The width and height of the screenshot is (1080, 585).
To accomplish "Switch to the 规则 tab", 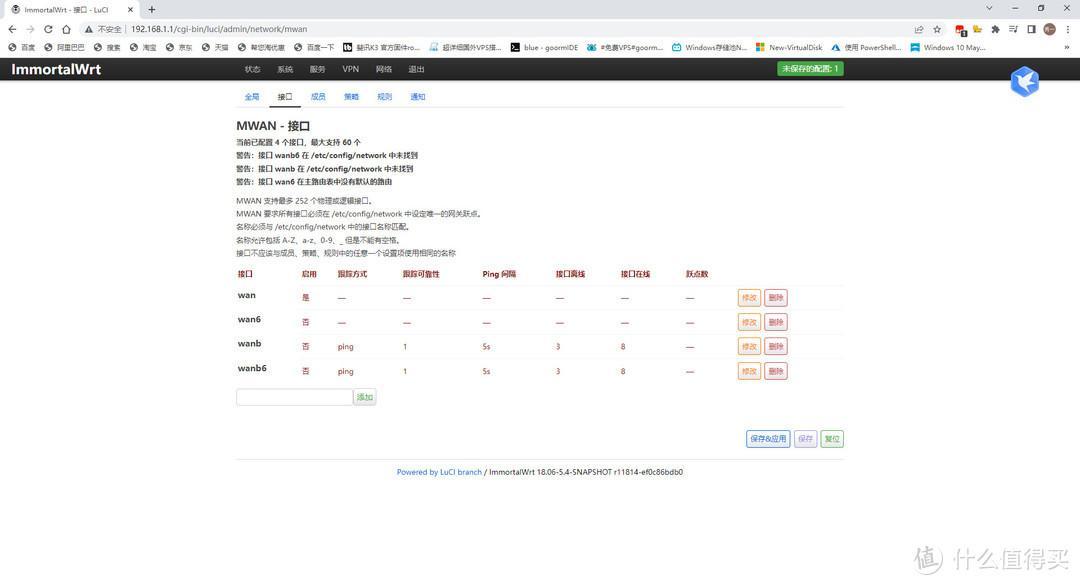I will [x=384, y=96].
